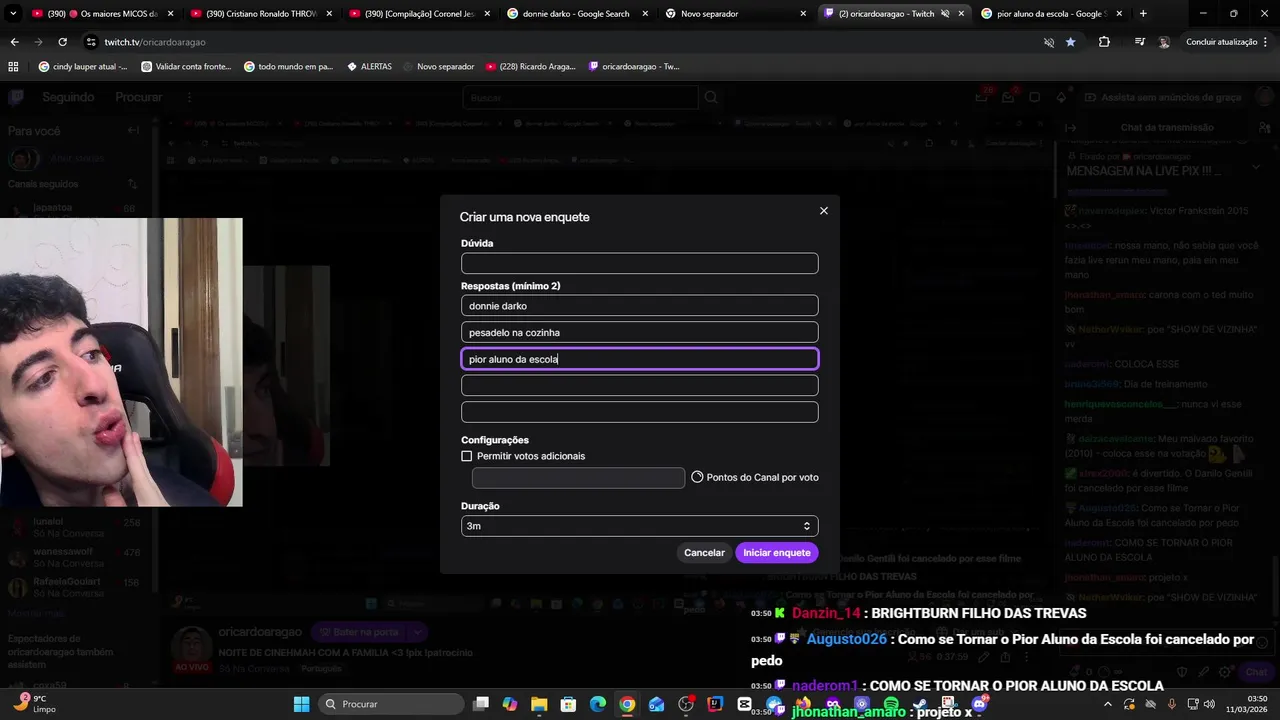Collapse the Para você sidebar arrow
The image size is (1280, 720).
pyautogui.click(x=133, y=130)
